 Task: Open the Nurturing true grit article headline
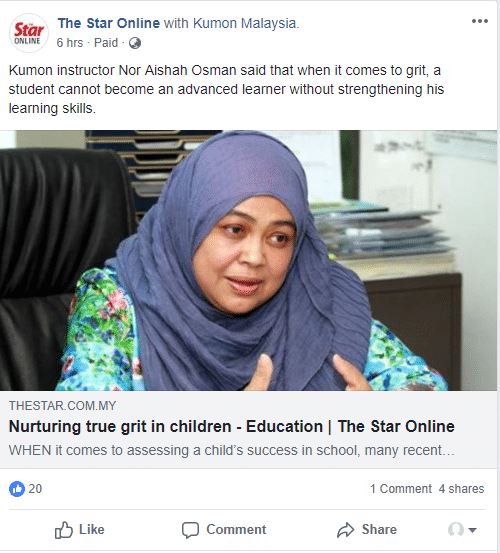click(232, 426)
